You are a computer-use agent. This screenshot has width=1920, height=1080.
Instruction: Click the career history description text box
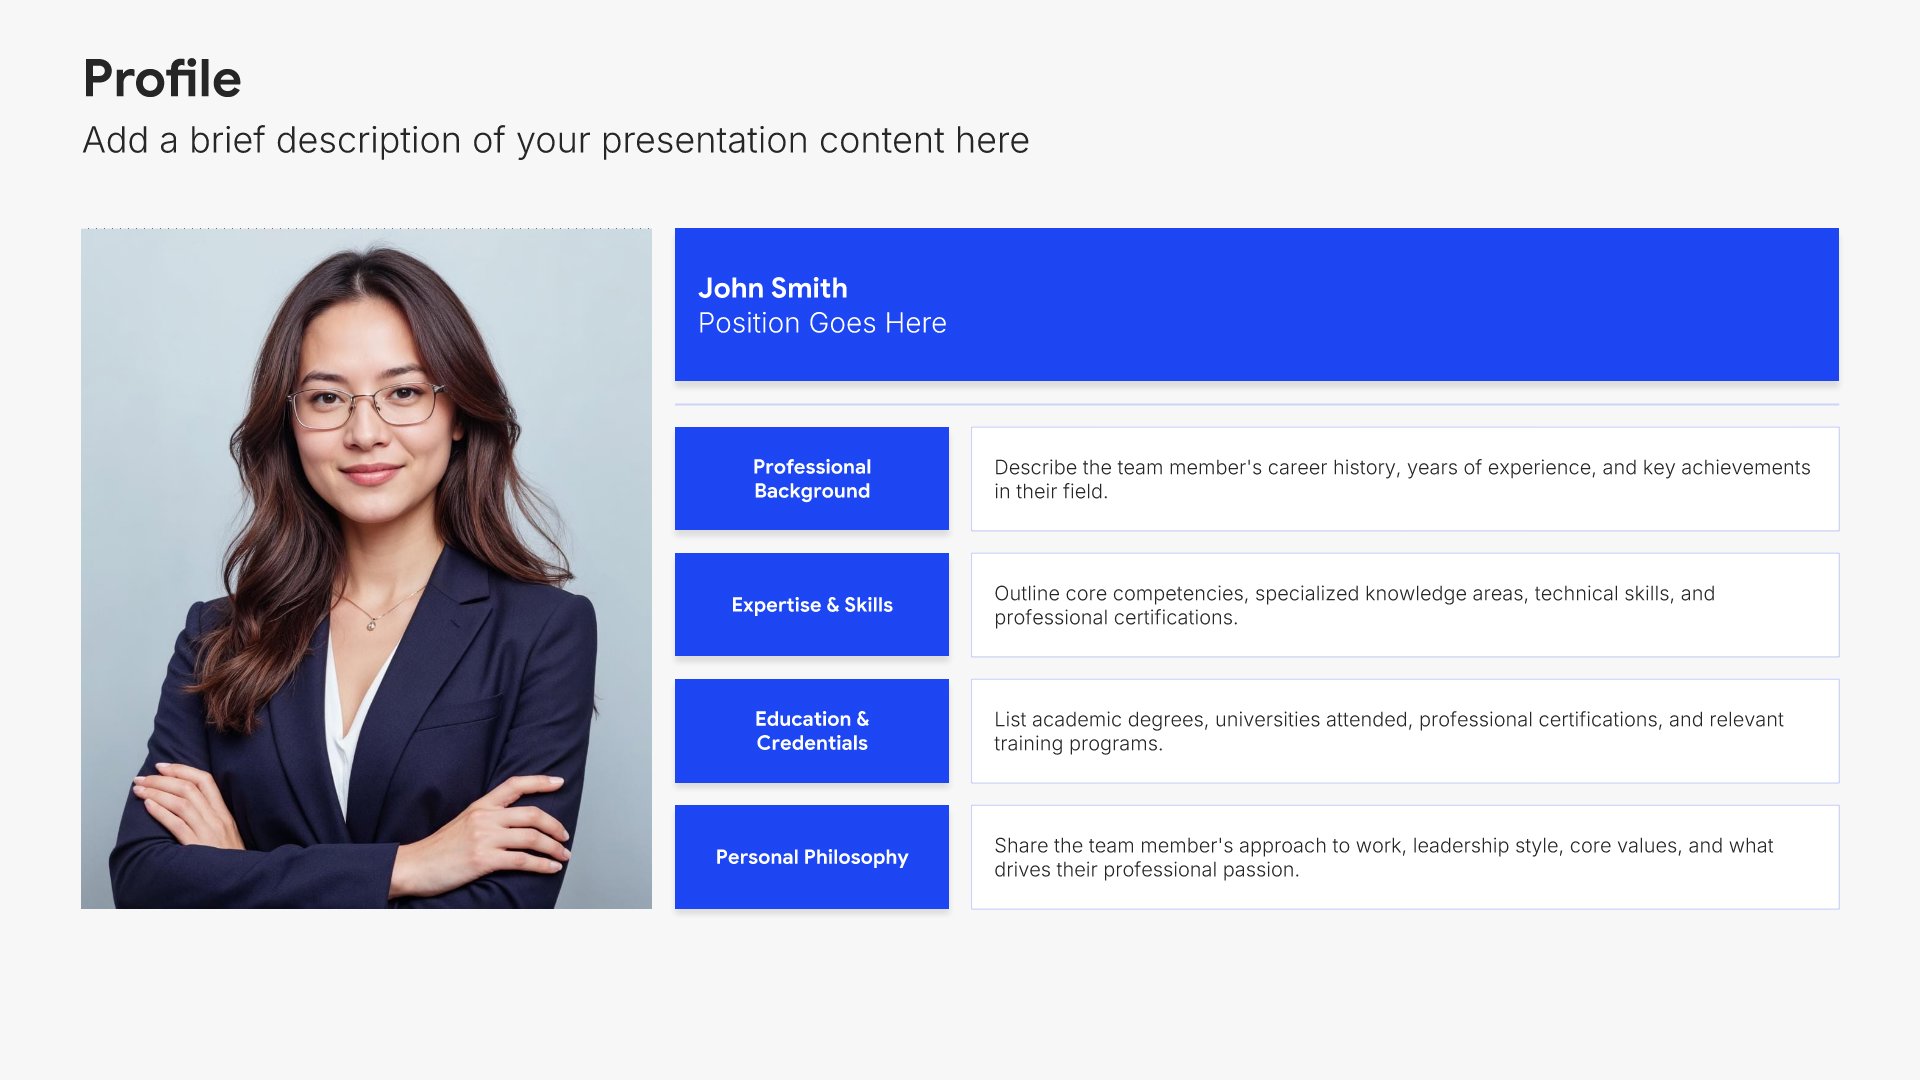coord(1405,479)
